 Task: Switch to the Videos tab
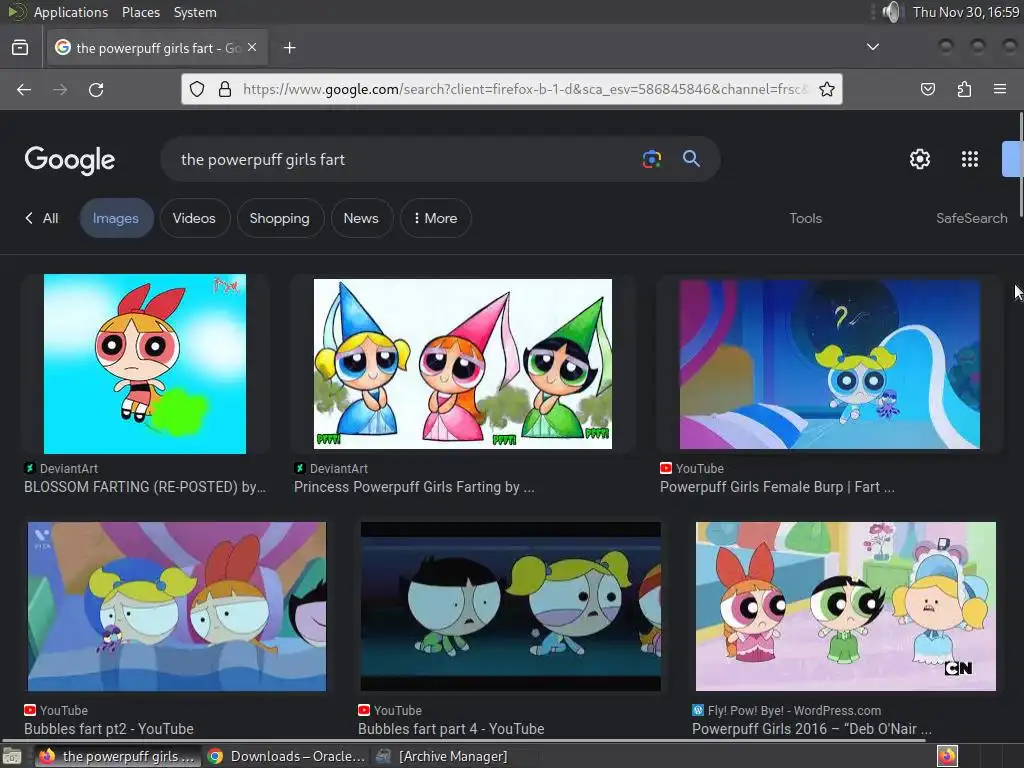pos(194,218)
